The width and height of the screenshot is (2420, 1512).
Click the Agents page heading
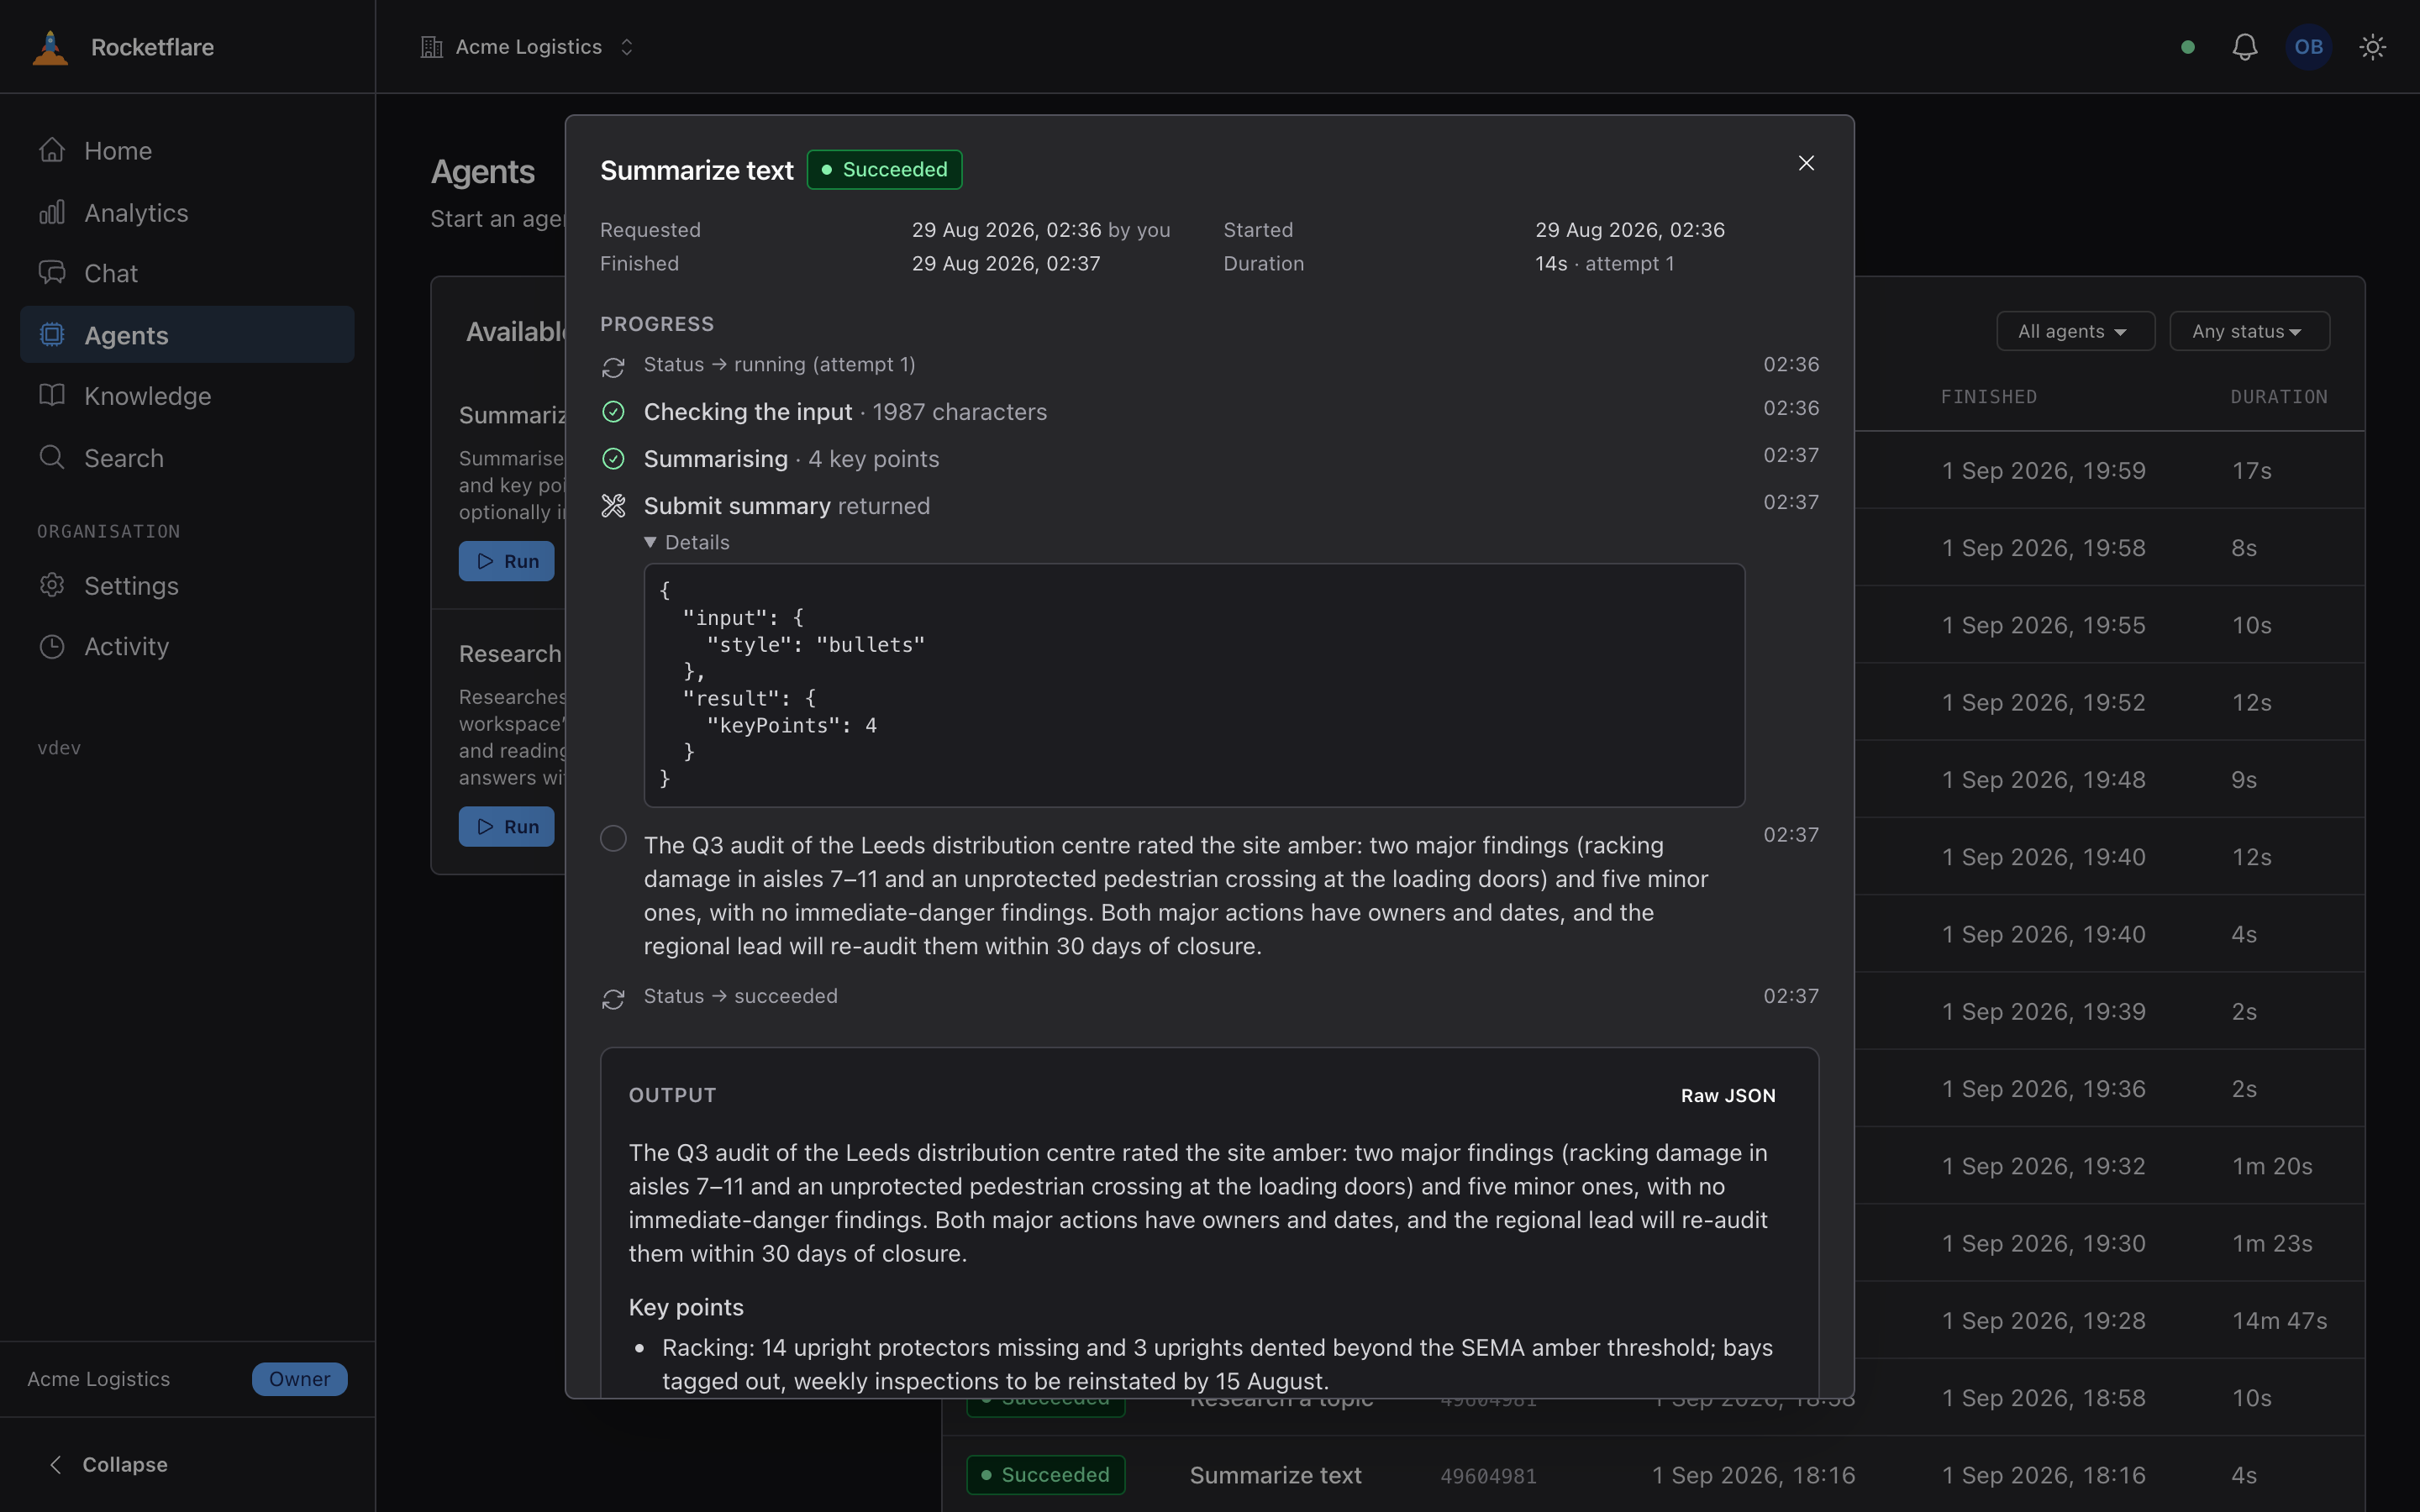(482, 172)
